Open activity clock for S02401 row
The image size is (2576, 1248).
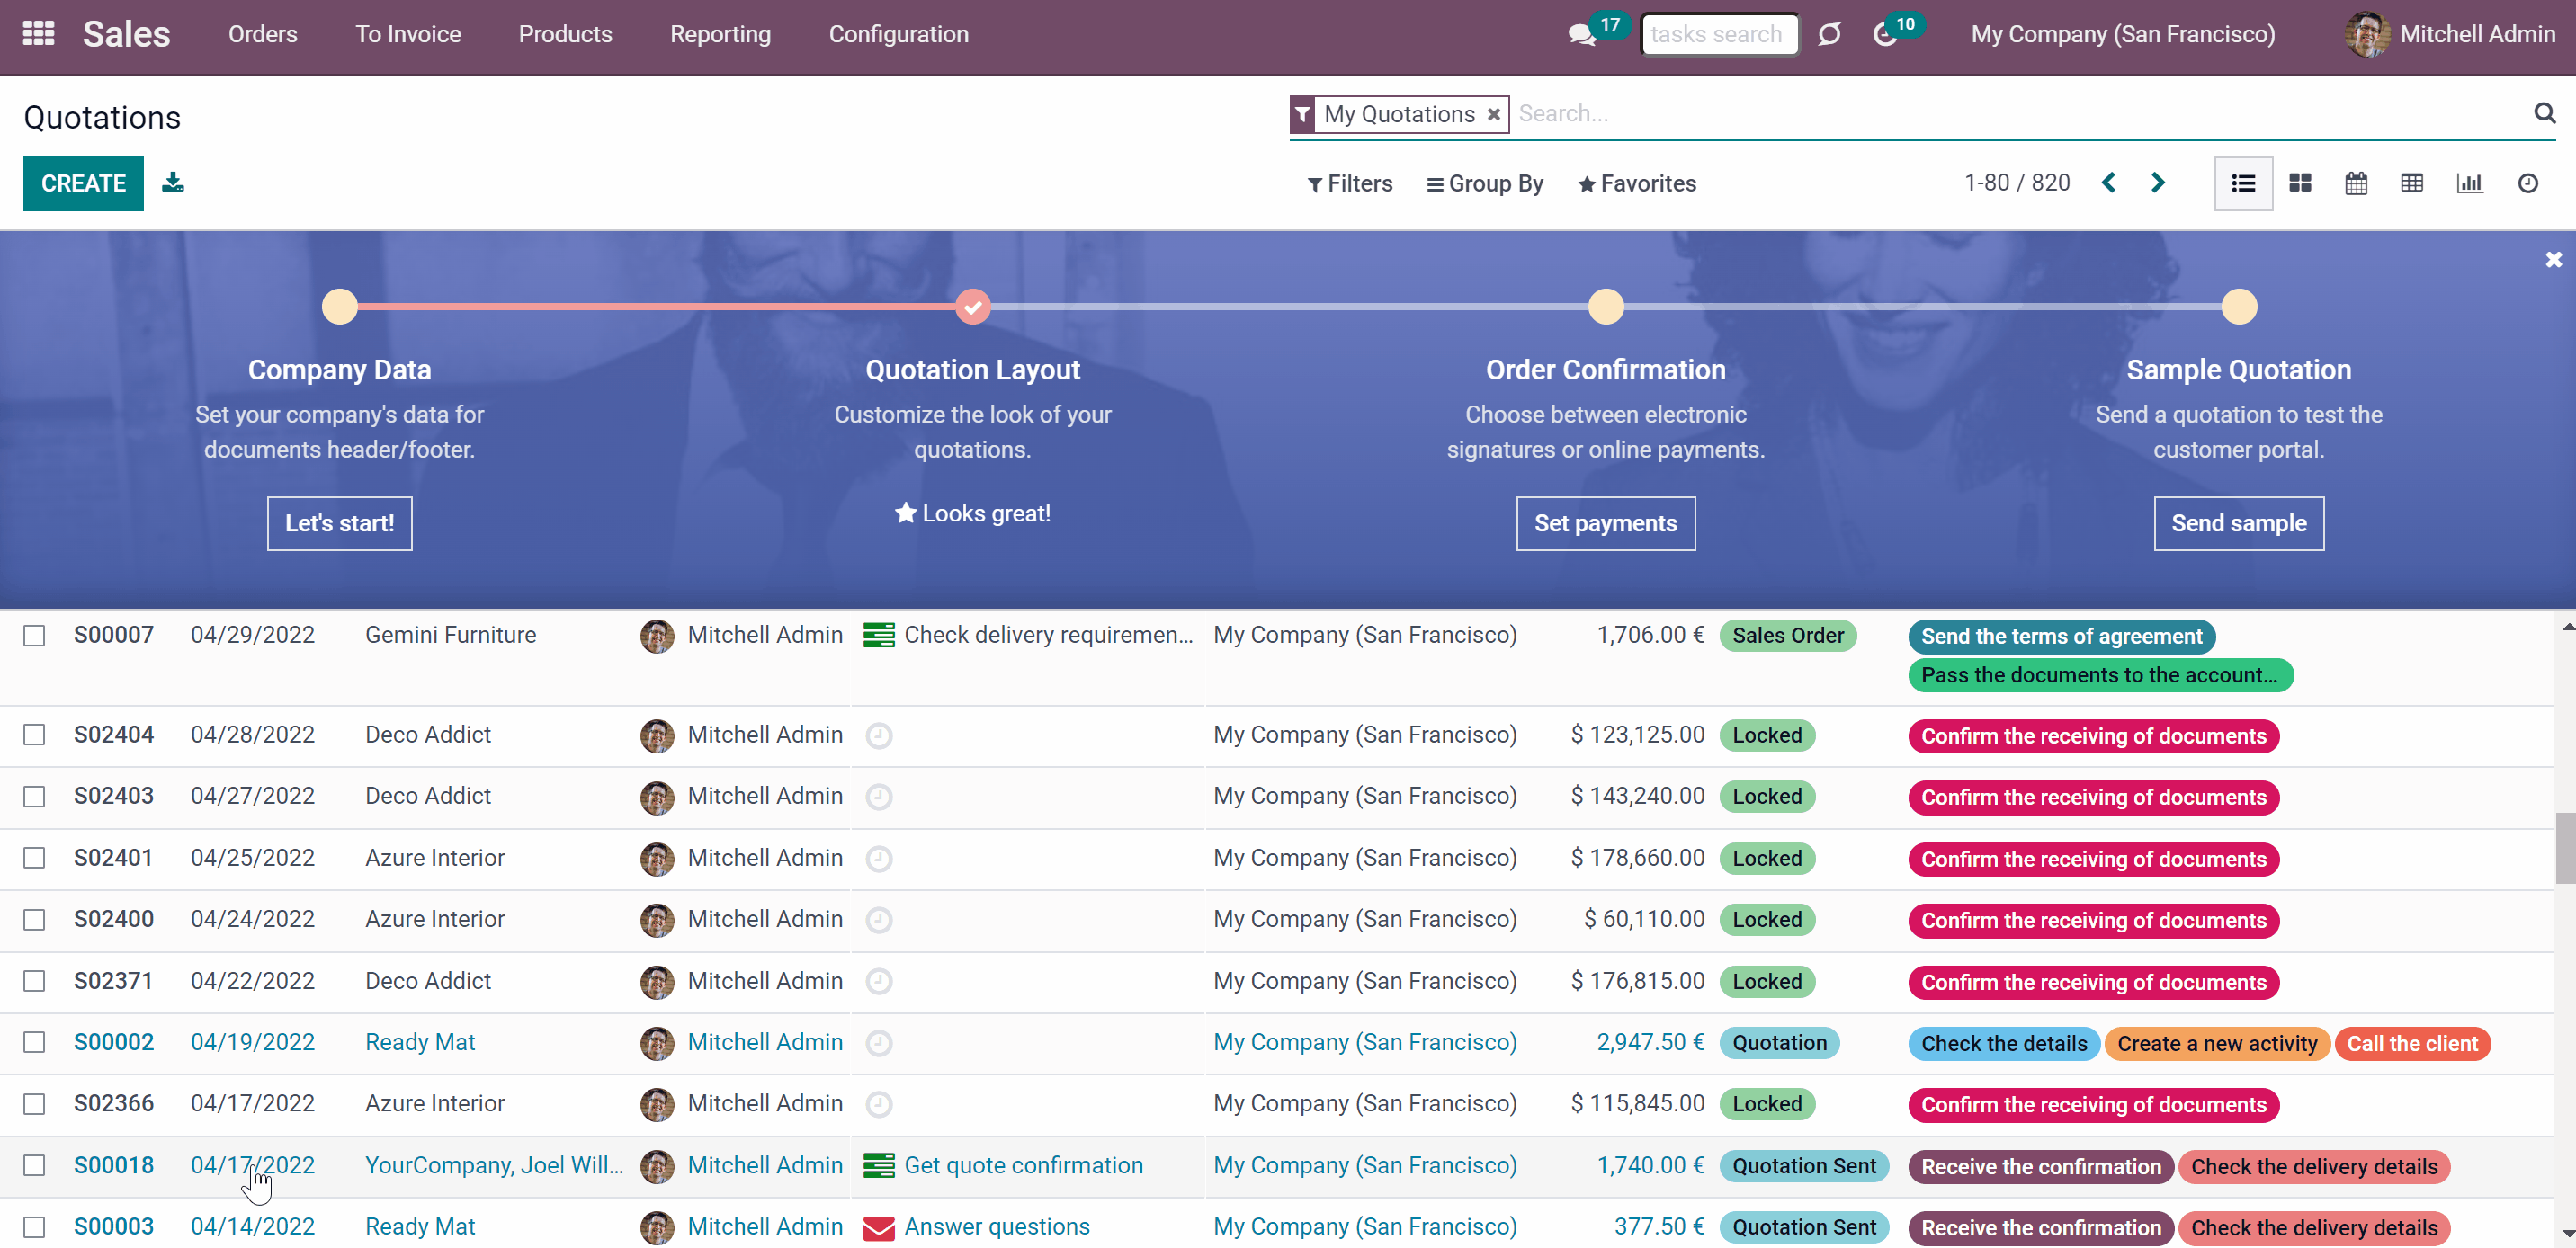point(878,858)
